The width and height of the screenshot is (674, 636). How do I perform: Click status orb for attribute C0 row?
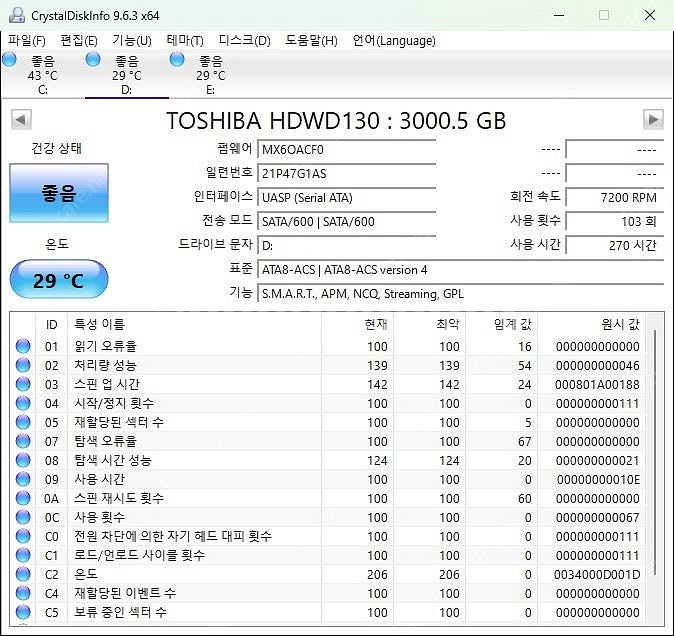click(23, 536)
